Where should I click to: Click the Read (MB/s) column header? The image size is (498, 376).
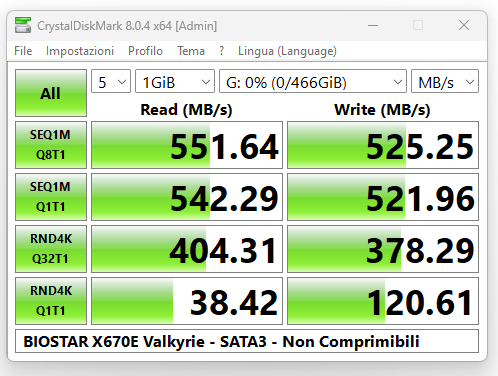coord(186,110)
